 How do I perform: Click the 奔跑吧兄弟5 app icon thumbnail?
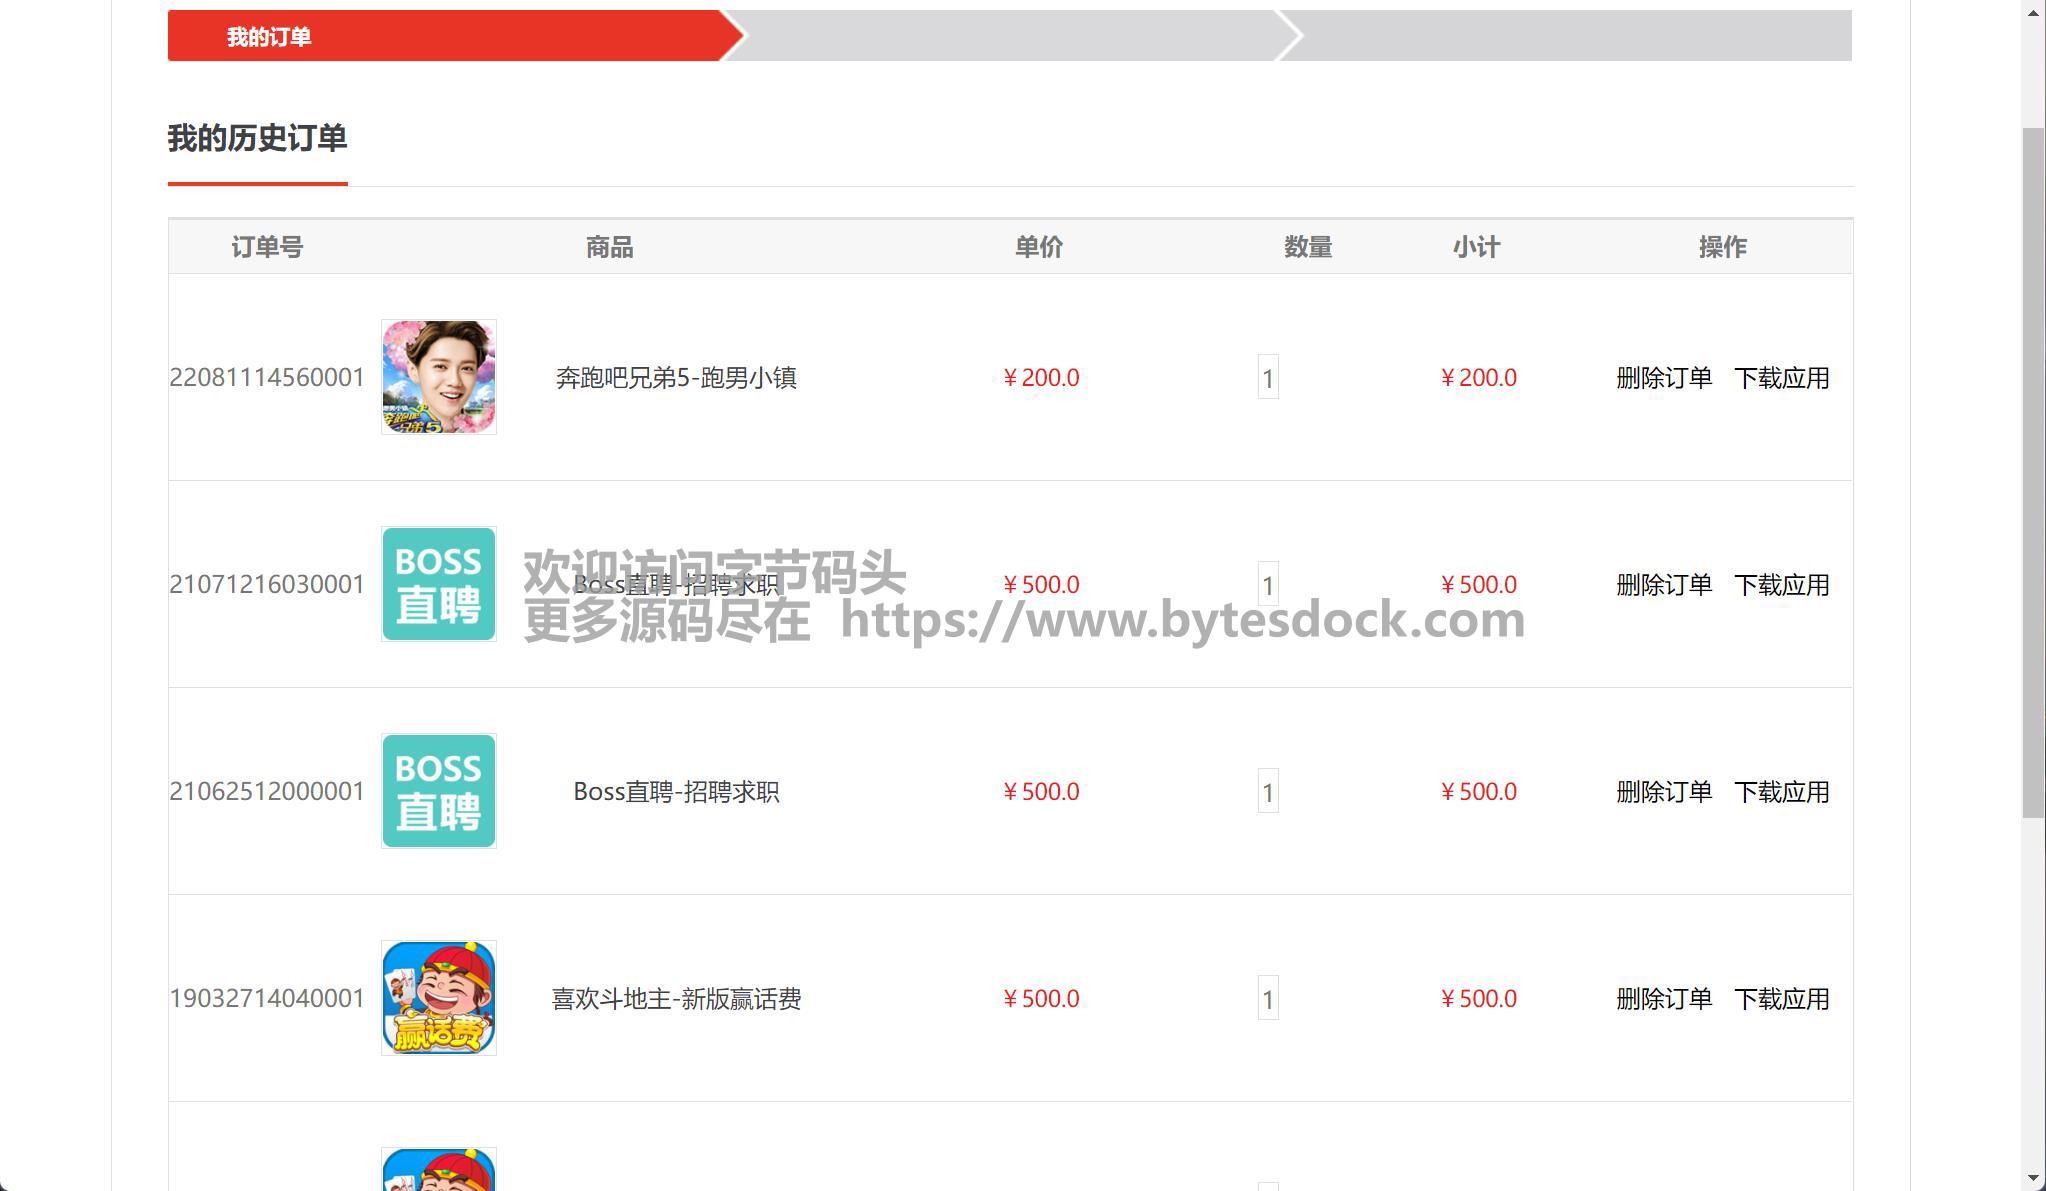[x=438, y=377]
